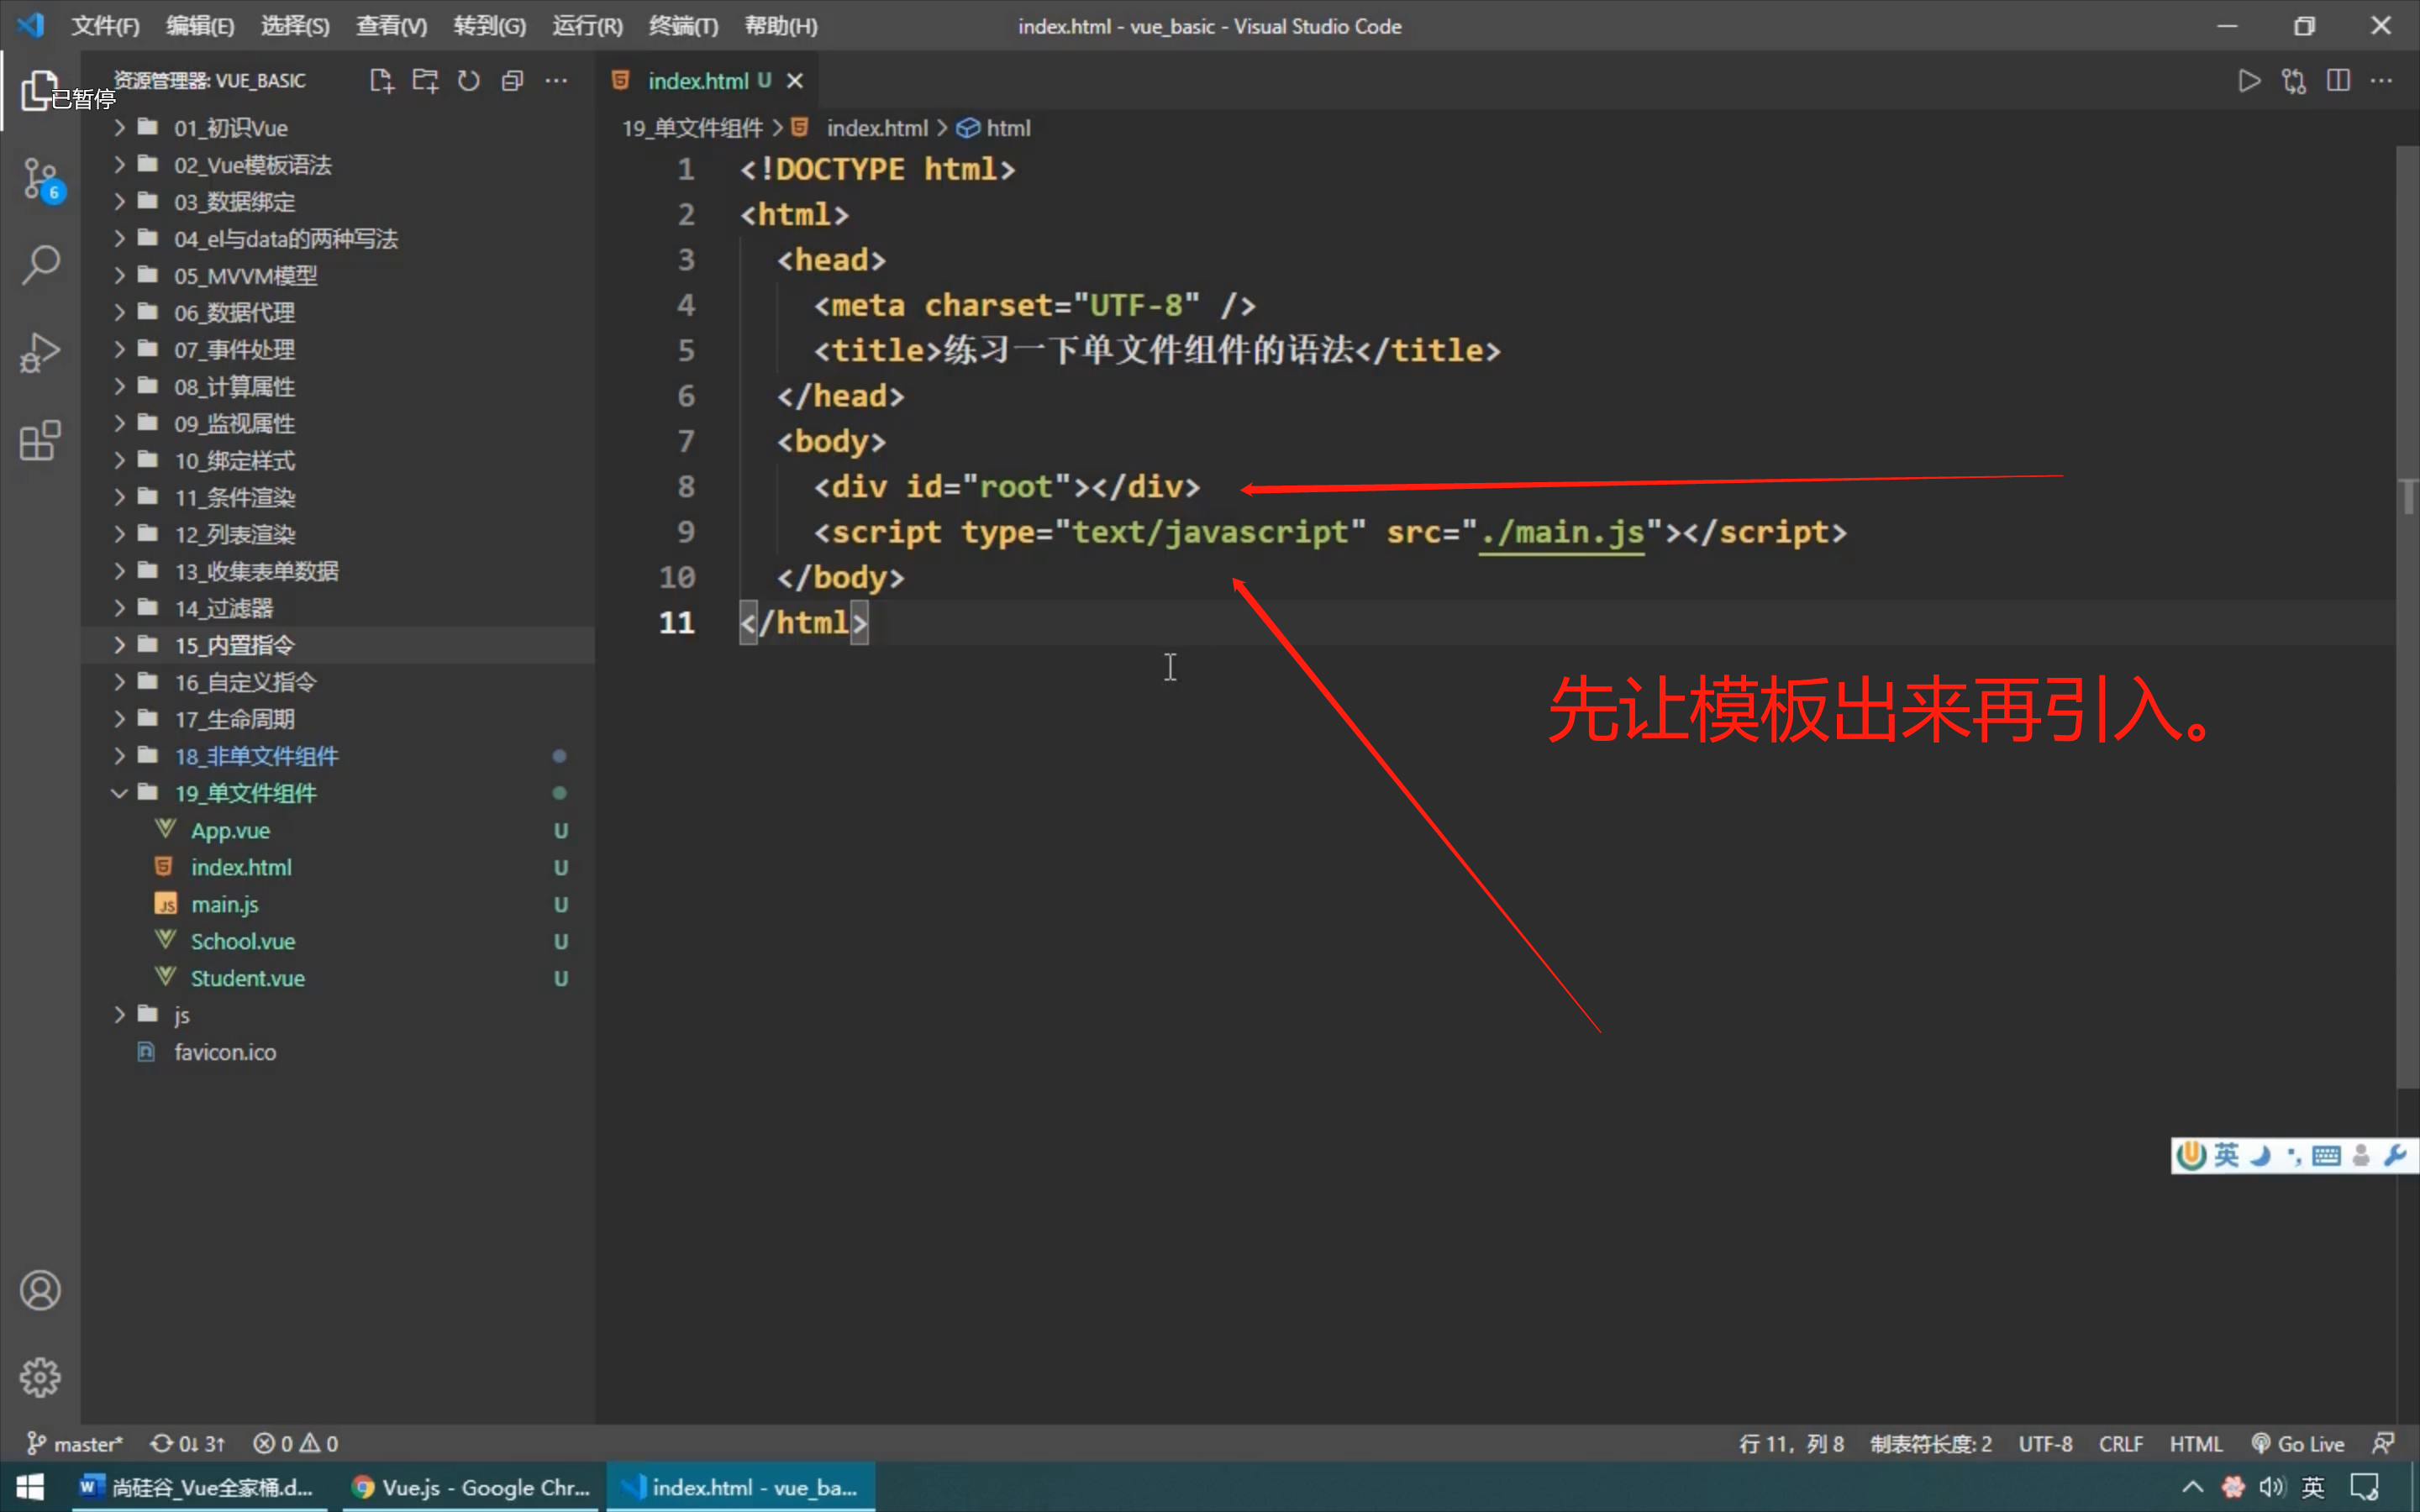
Task: Expand the 01_初识Vue folder
Action: coord(338,128)
